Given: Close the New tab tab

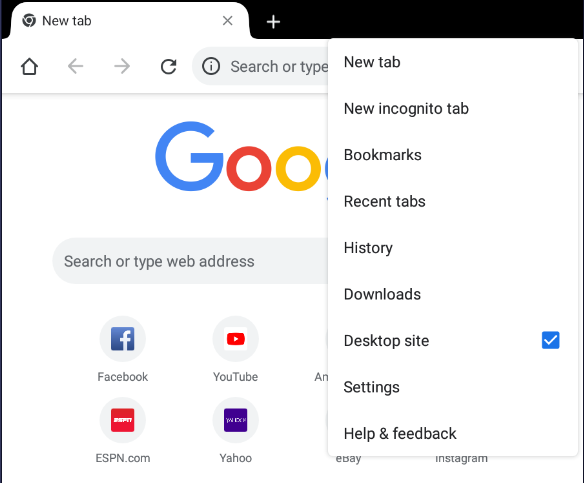Looking at the screenshot, I should click(x=228, y=20).
